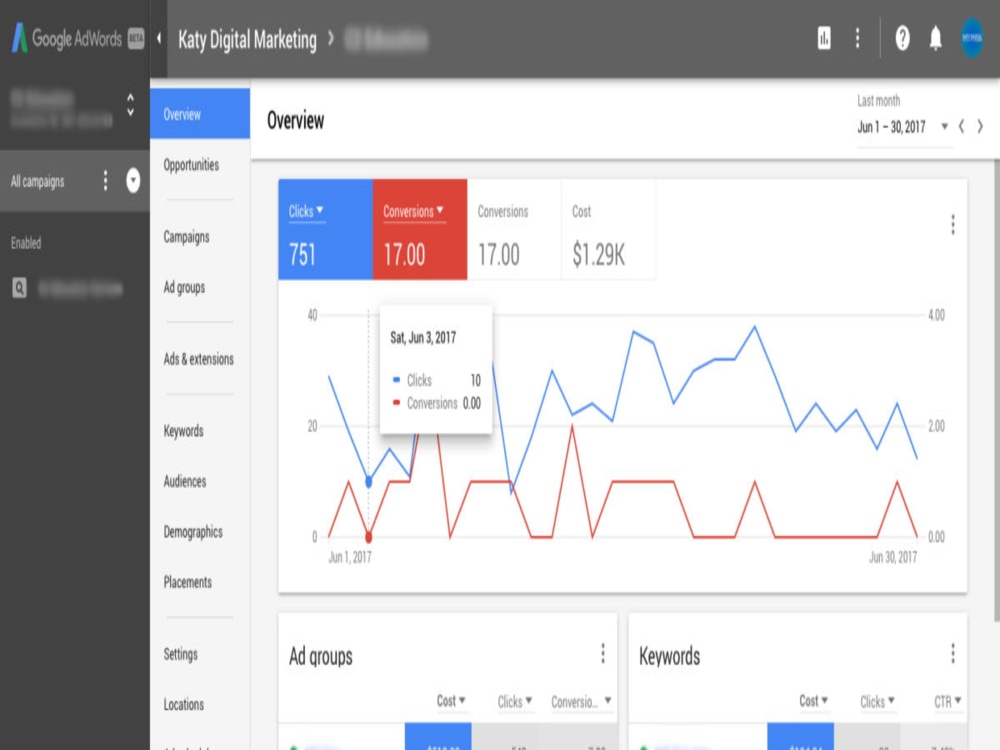
Task: Open the Overview tab
Action: 200,114
